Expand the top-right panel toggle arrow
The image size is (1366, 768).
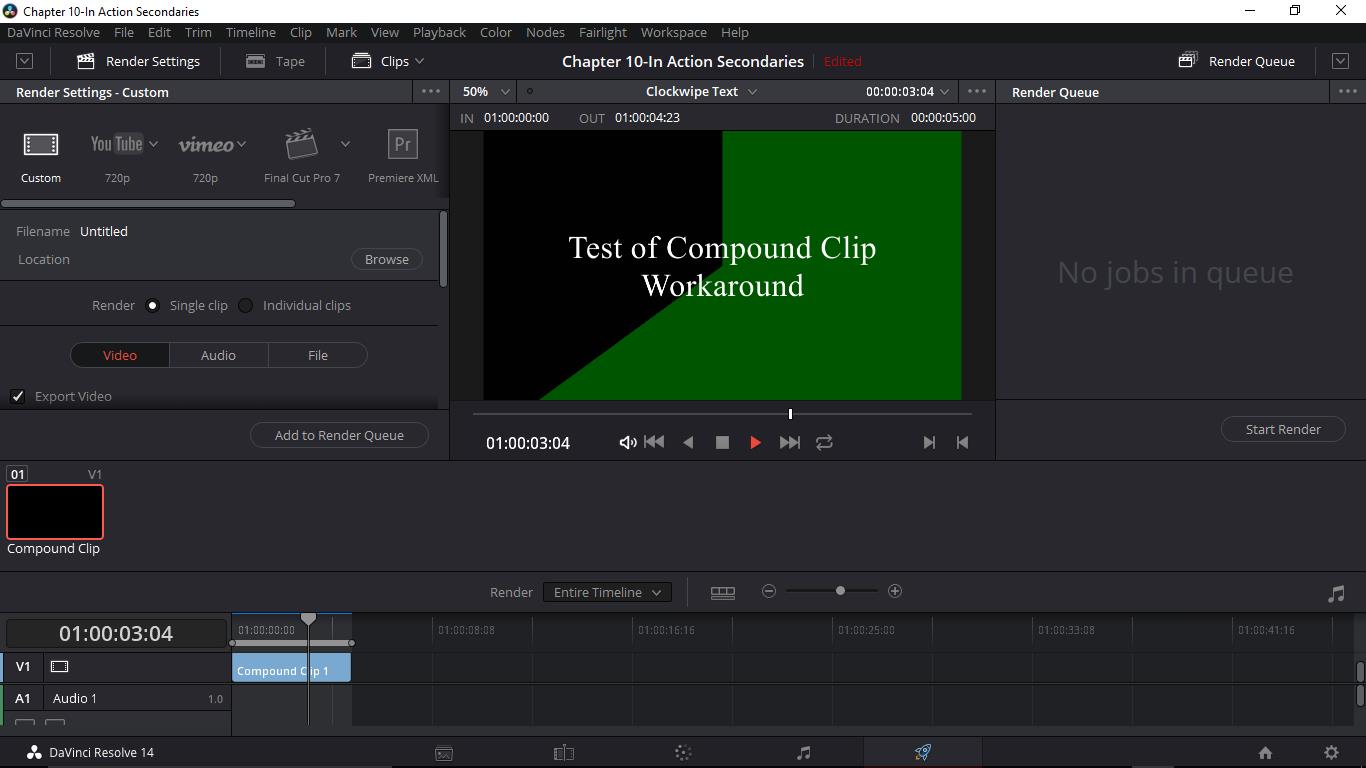tap(1341, 61)
